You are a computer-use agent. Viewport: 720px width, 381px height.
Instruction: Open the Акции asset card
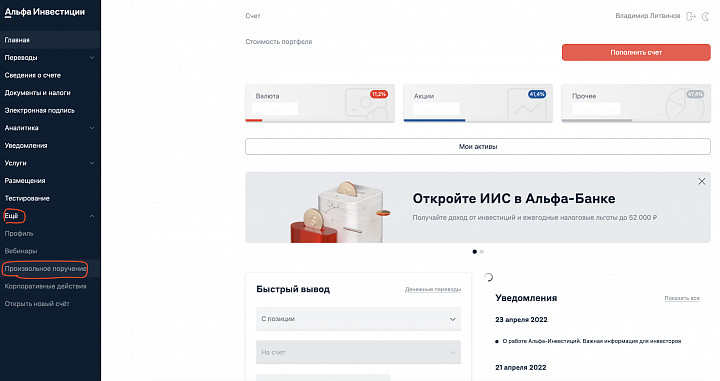(x=478, y=103)
